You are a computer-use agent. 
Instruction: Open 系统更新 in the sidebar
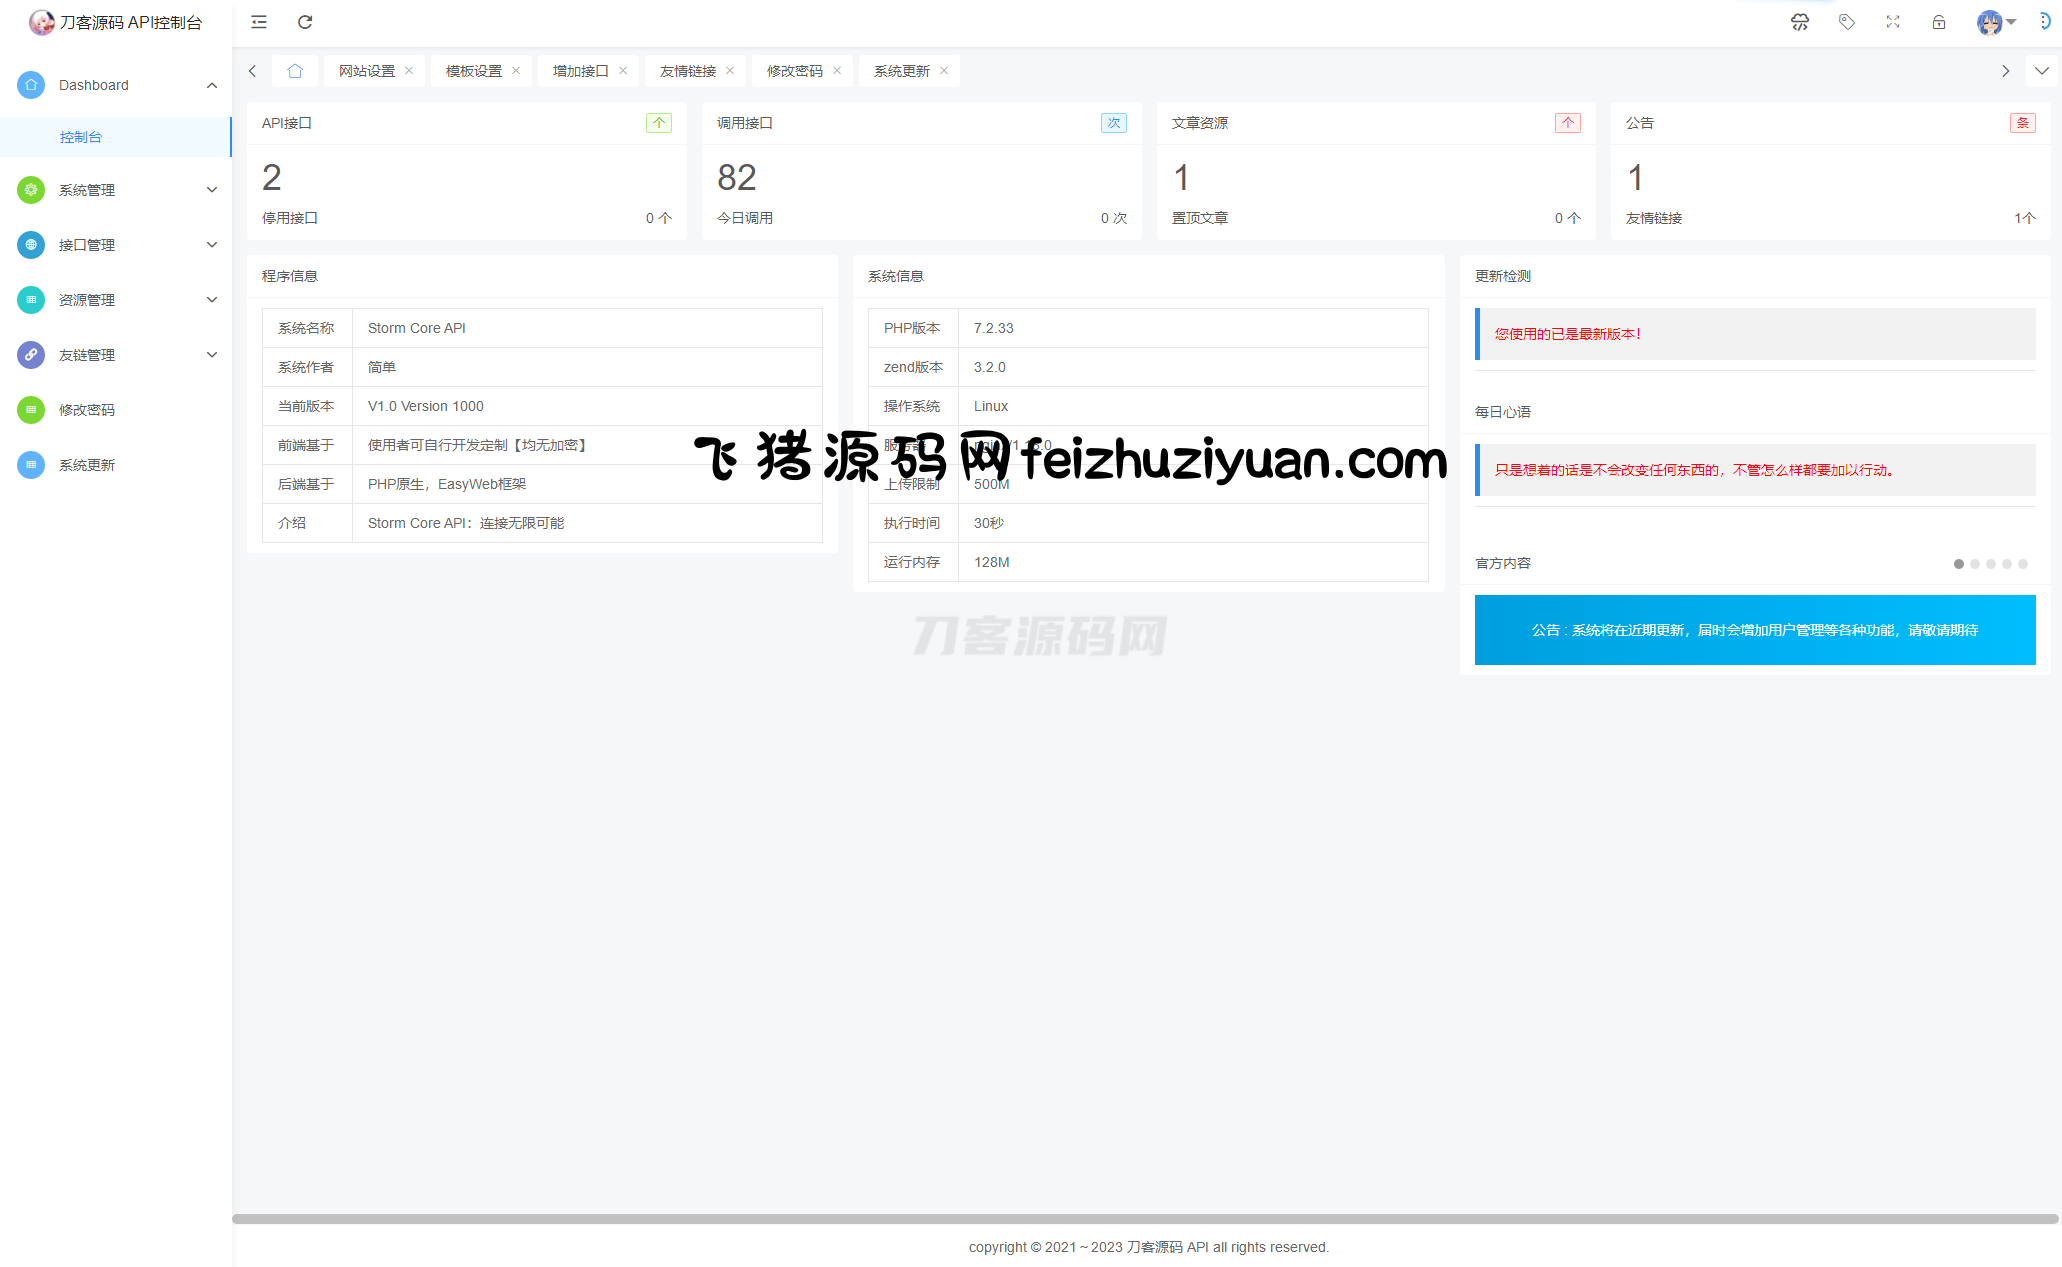(87, 465)
